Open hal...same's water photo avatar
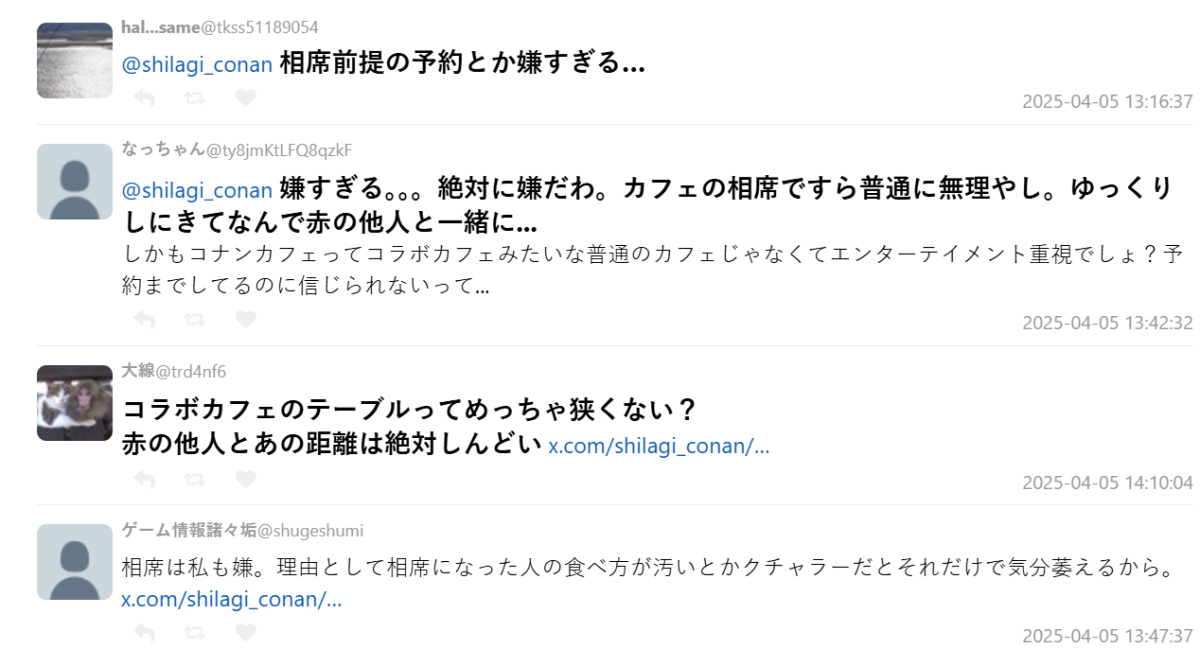 click(x=74, y=60)
